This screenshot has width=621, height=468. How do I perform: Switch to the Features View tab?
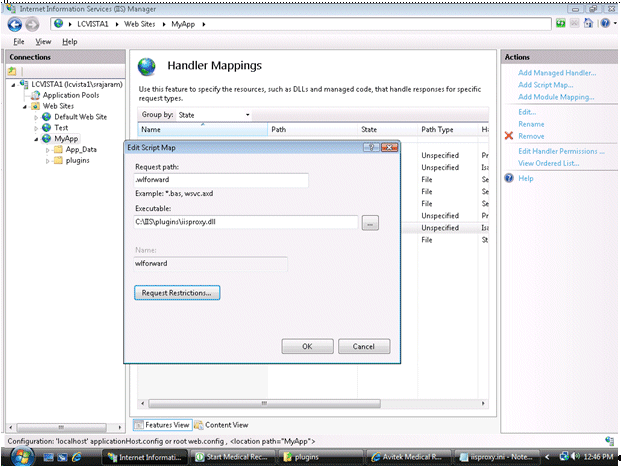[x=163, y=425]
